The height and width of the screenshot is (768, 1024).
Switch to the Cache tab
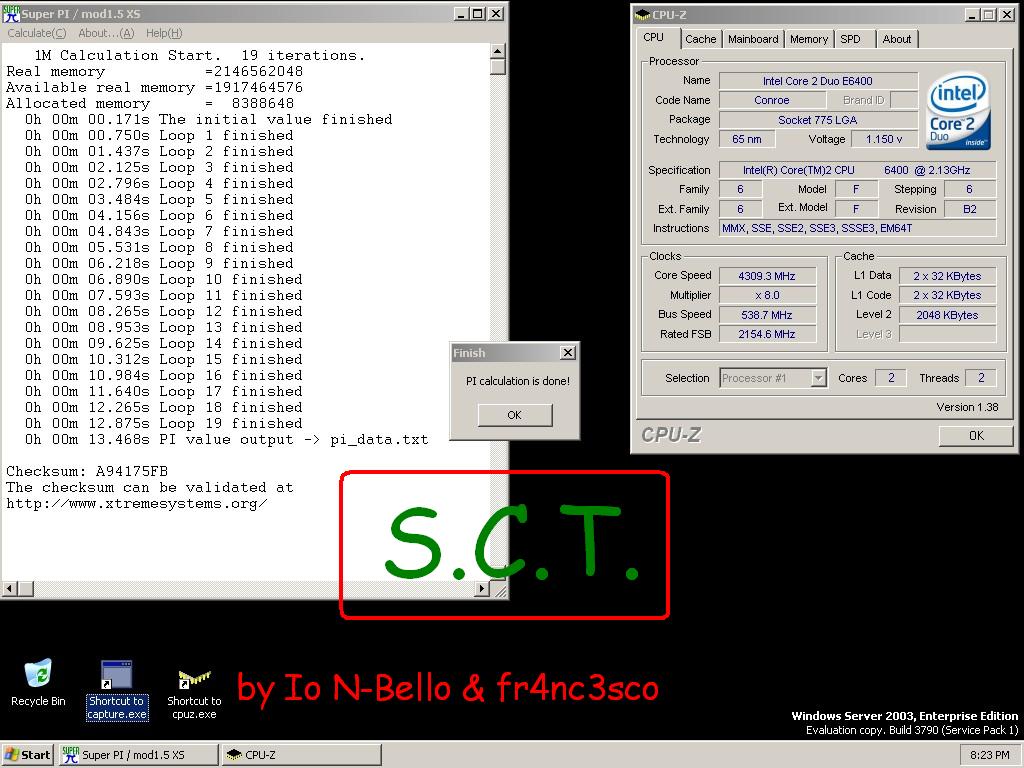(701, 39)
